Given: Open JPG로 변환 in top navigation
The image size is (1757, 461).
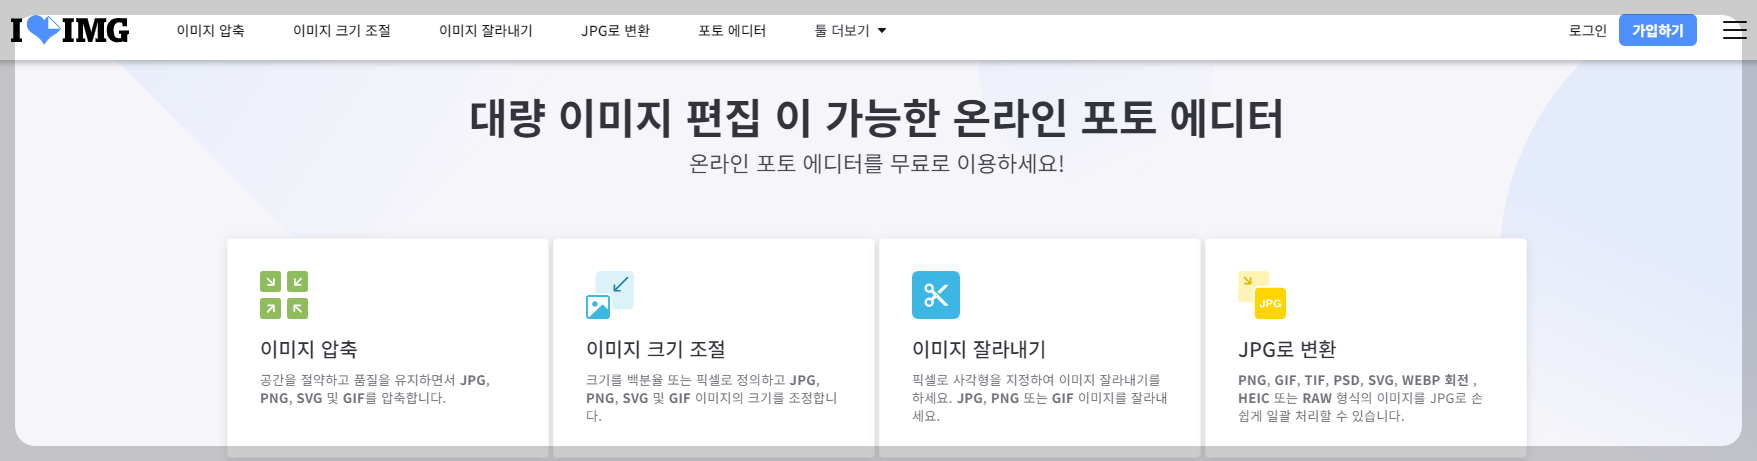Looking at the screenshot, I should pyautogui.click(x=616, y=31).
